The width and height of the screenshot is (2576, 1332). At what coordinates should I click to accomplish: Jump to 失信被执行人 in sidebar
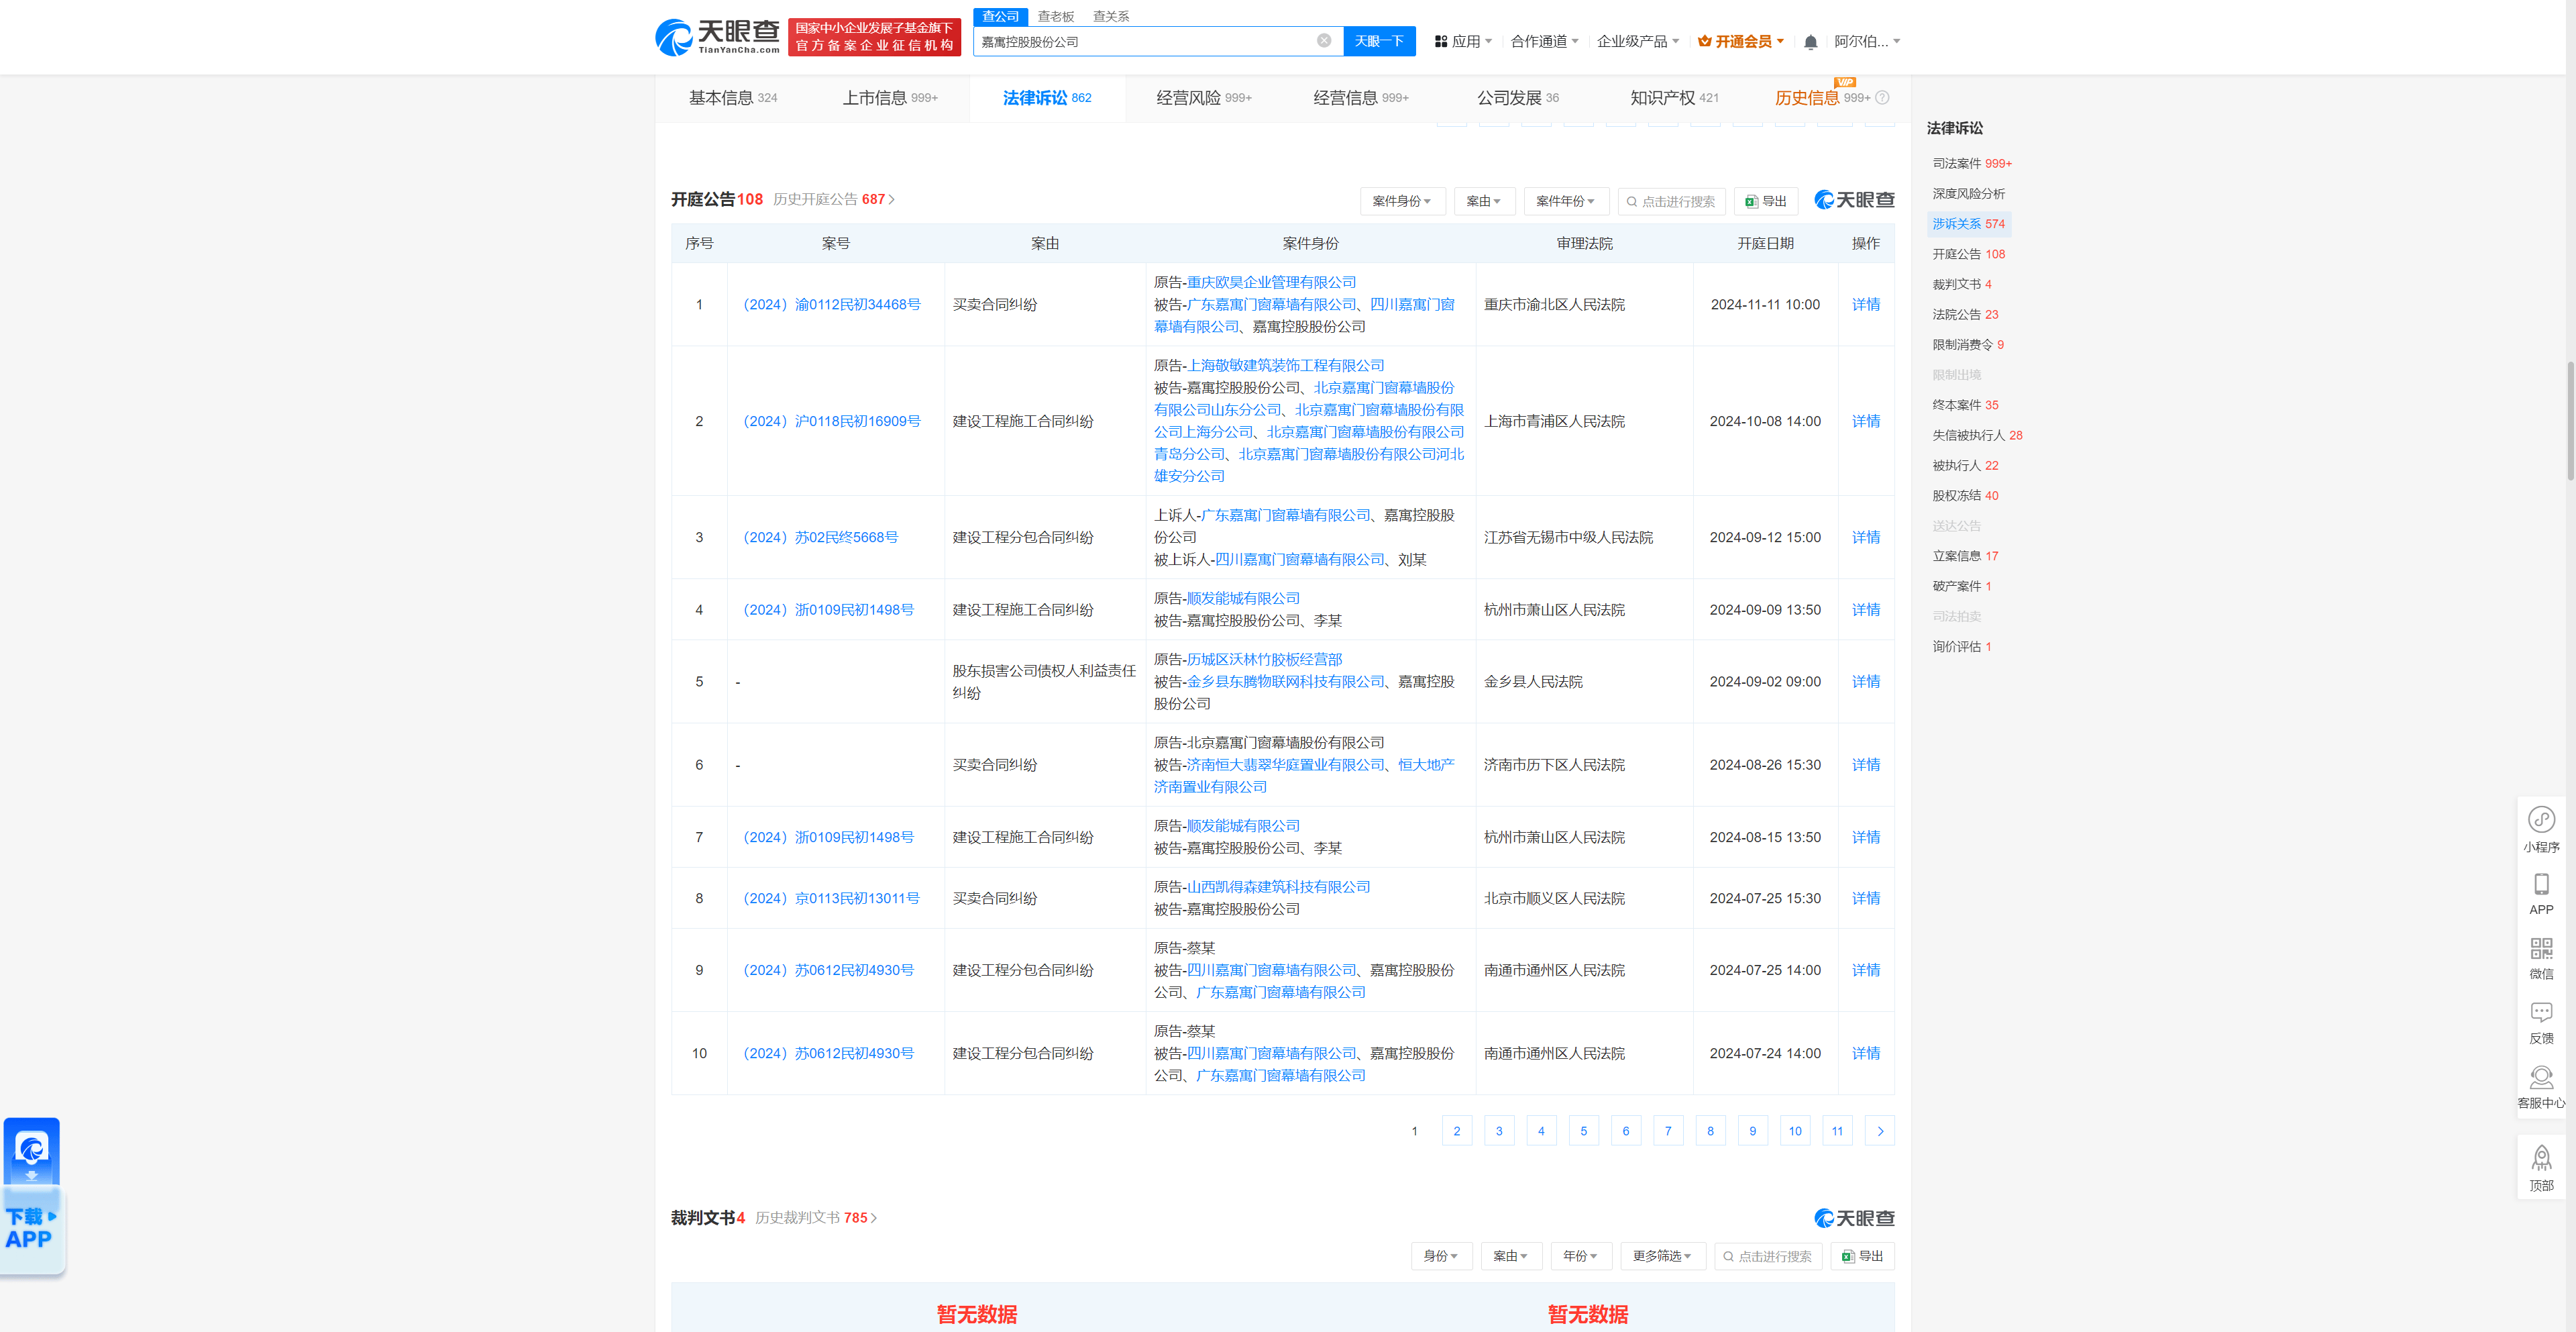(x=1977, y=435)
